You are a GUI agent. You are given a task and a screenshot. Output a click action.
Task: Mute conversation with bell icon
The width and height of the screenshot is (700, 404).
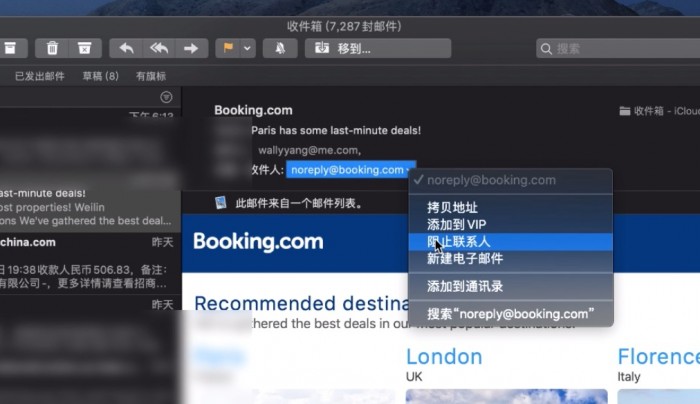[280, 48]
